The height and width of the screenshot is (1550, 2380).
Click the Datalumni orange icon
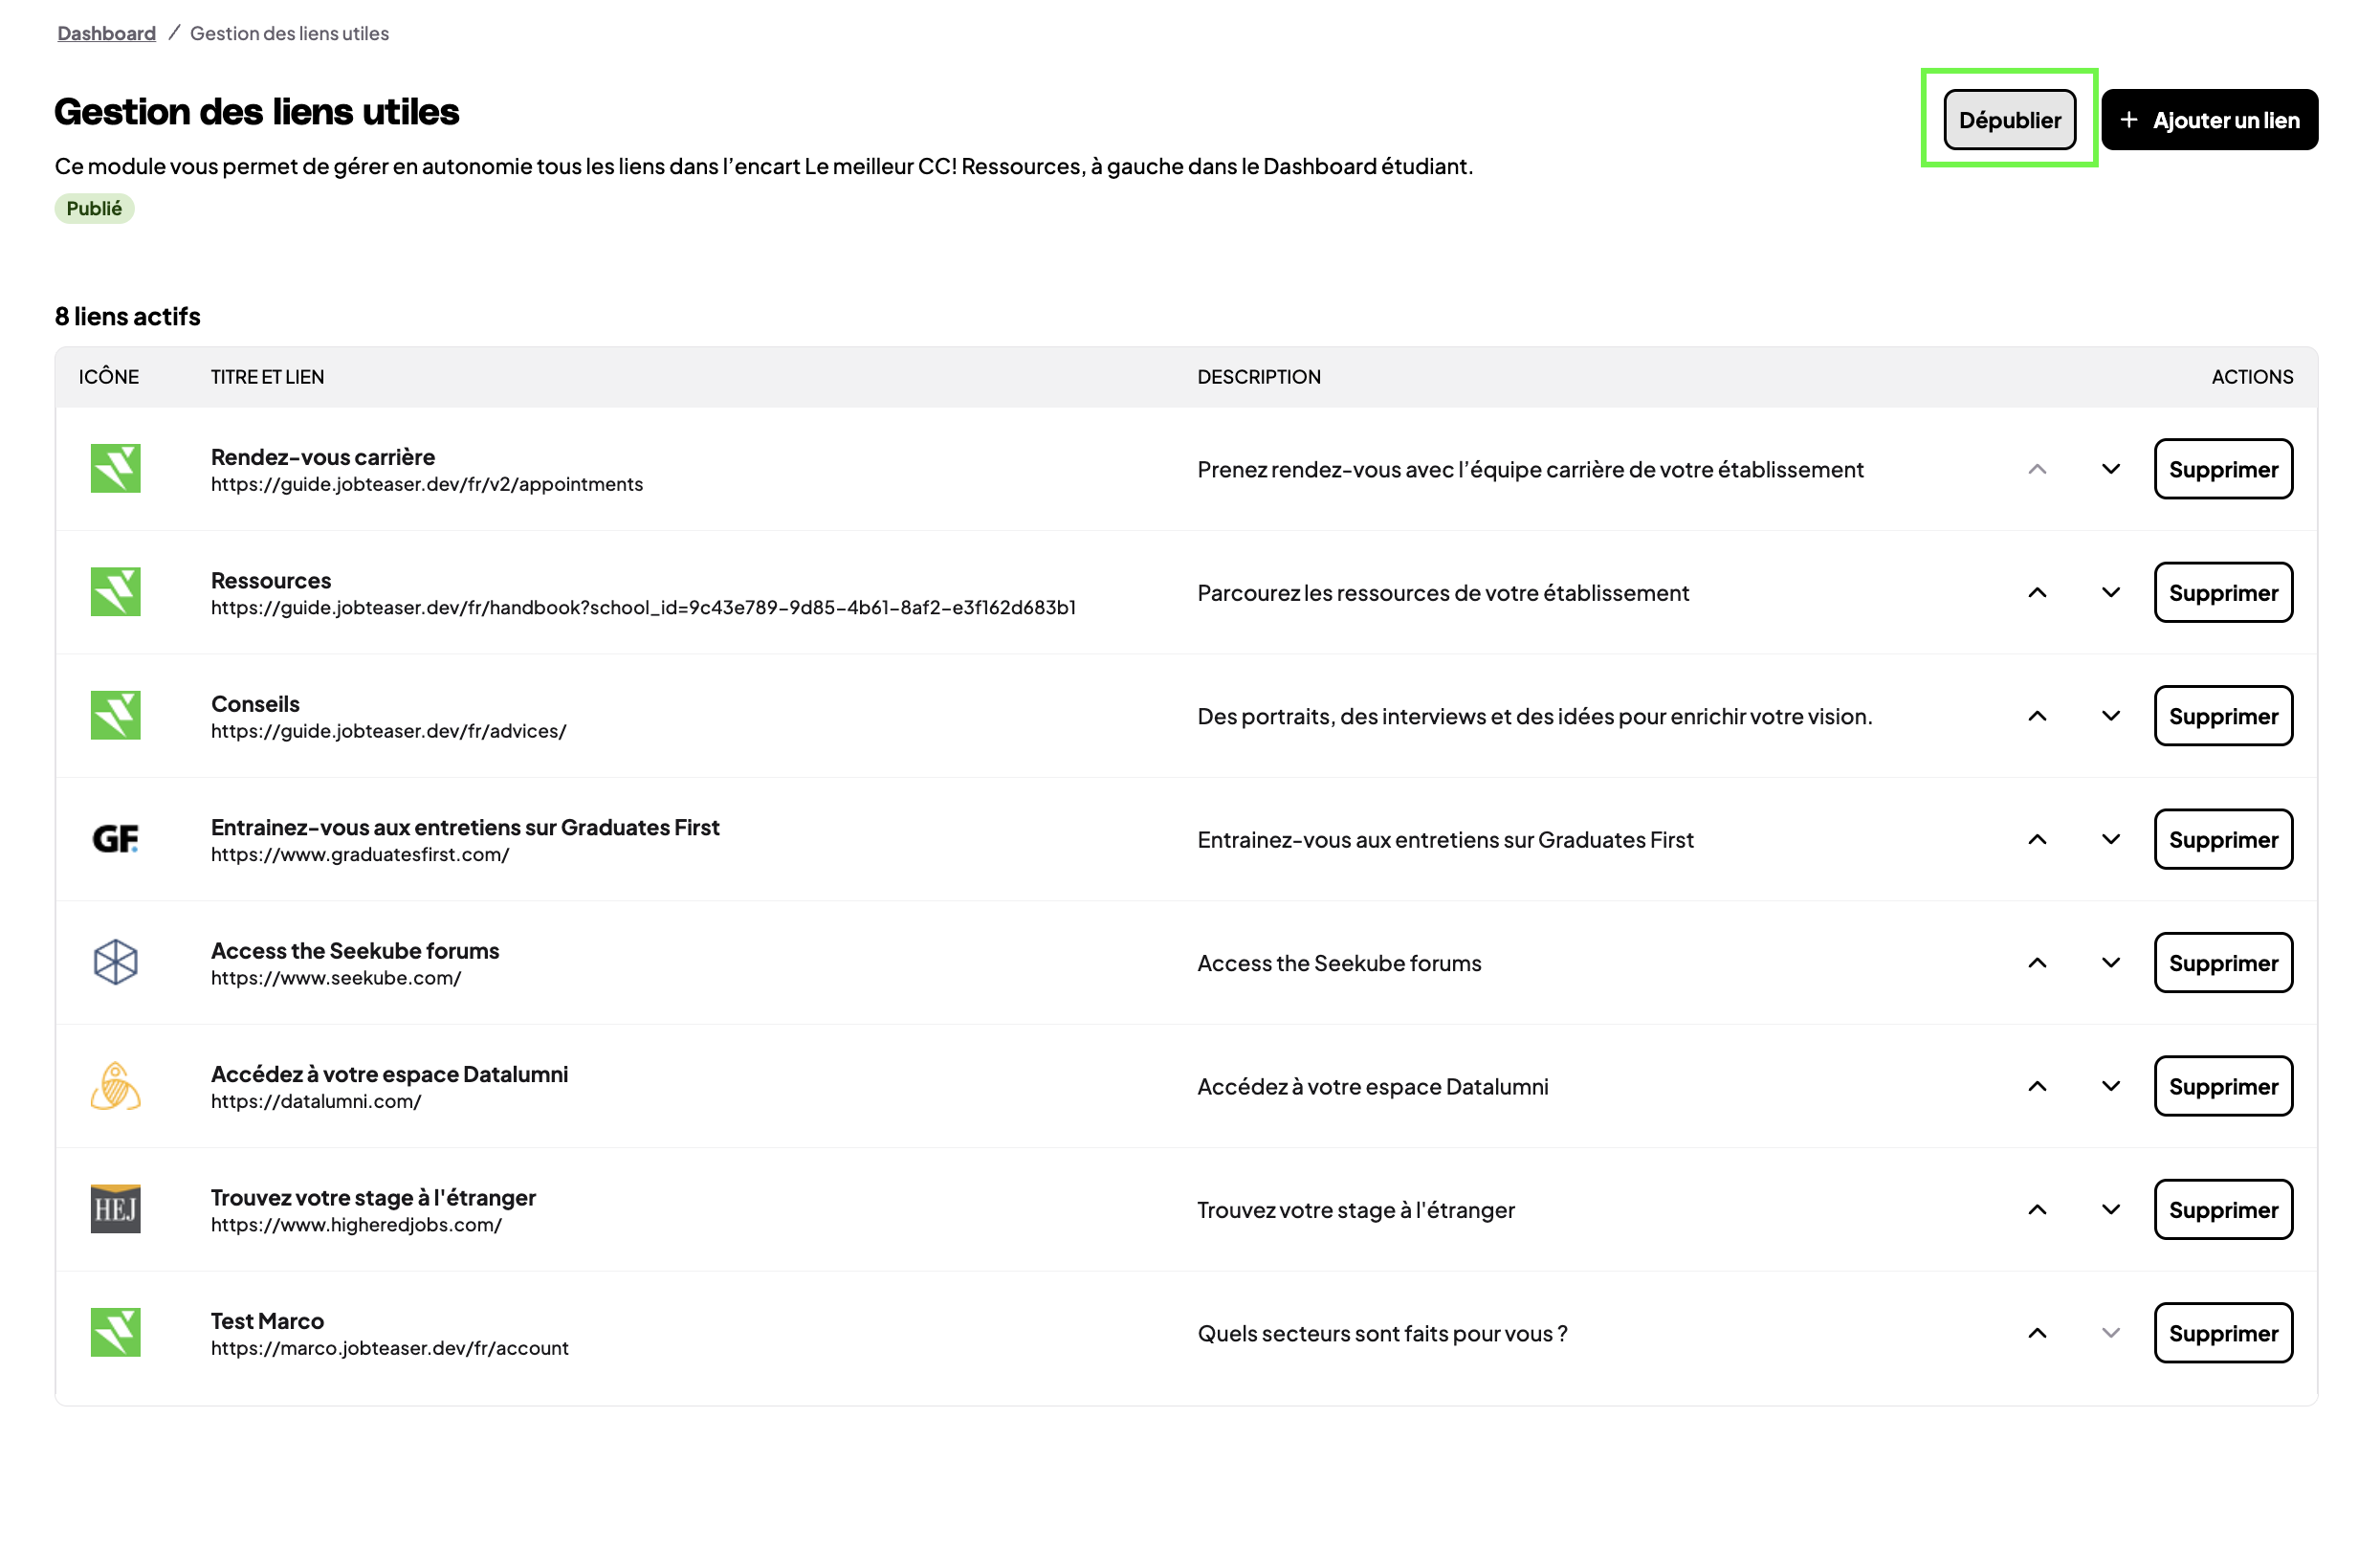115,1086
